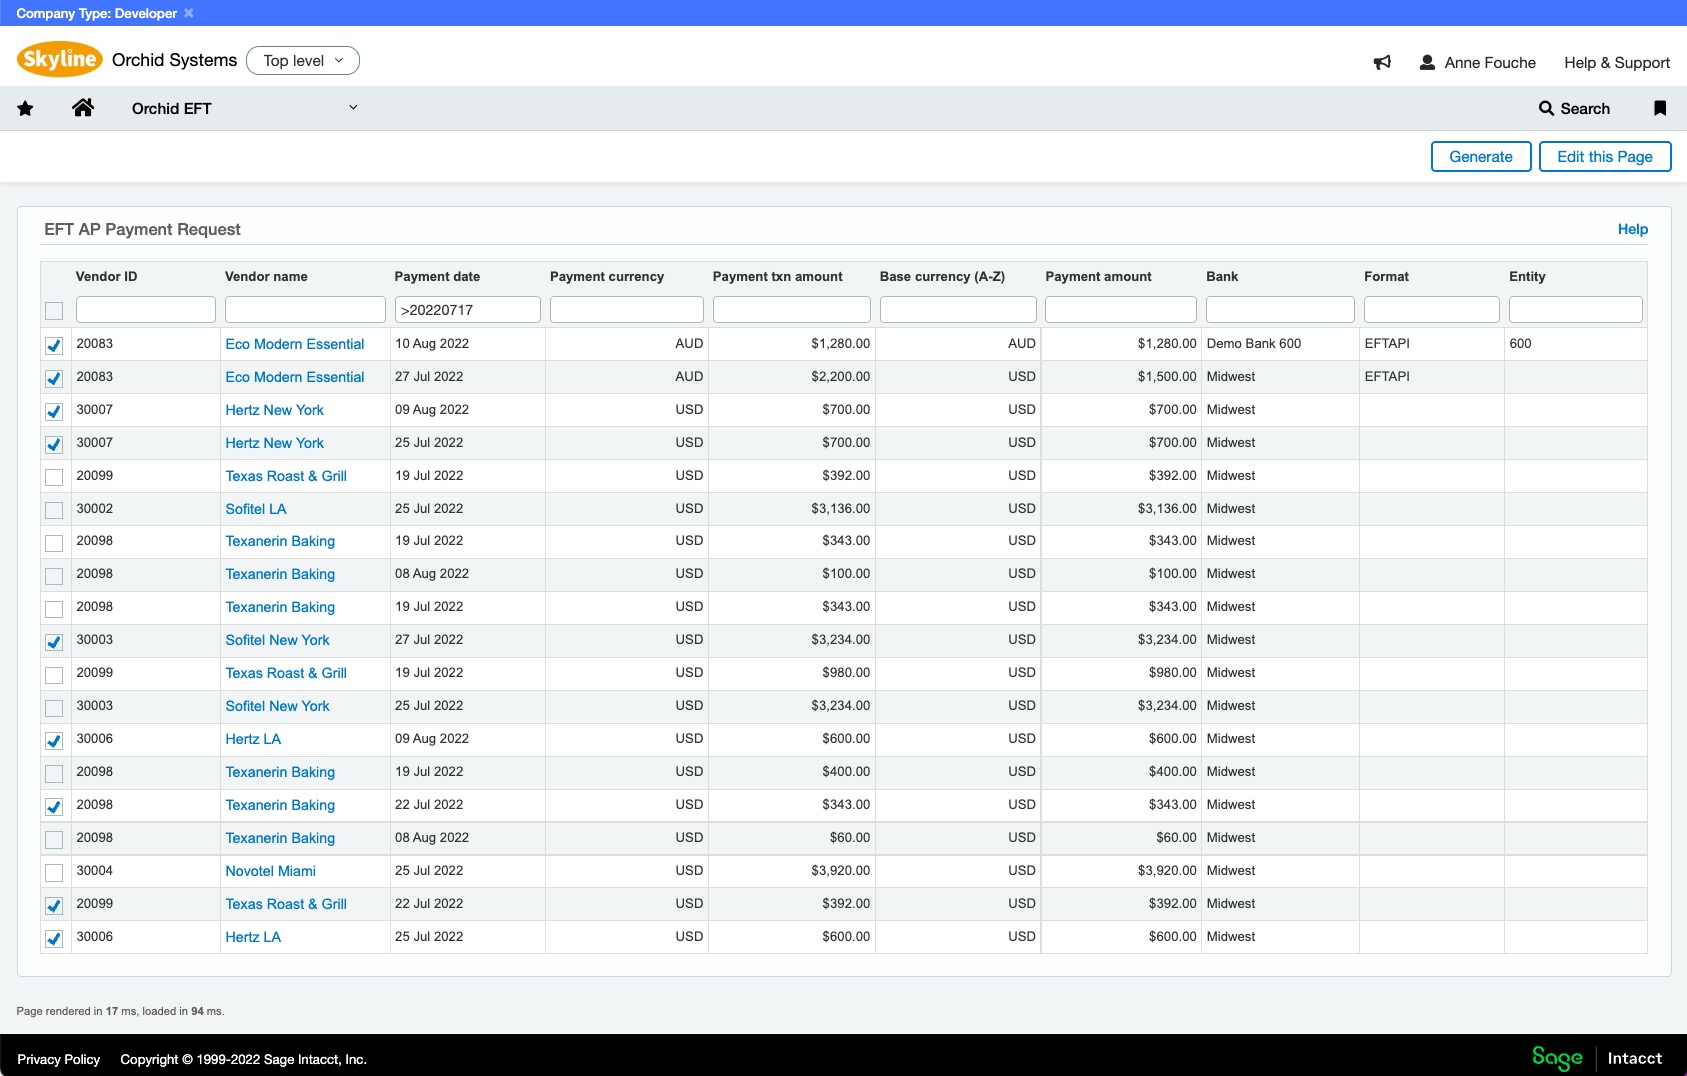
Task: Click the Sage Intacct footer logo
Action: point(1597,1058)
